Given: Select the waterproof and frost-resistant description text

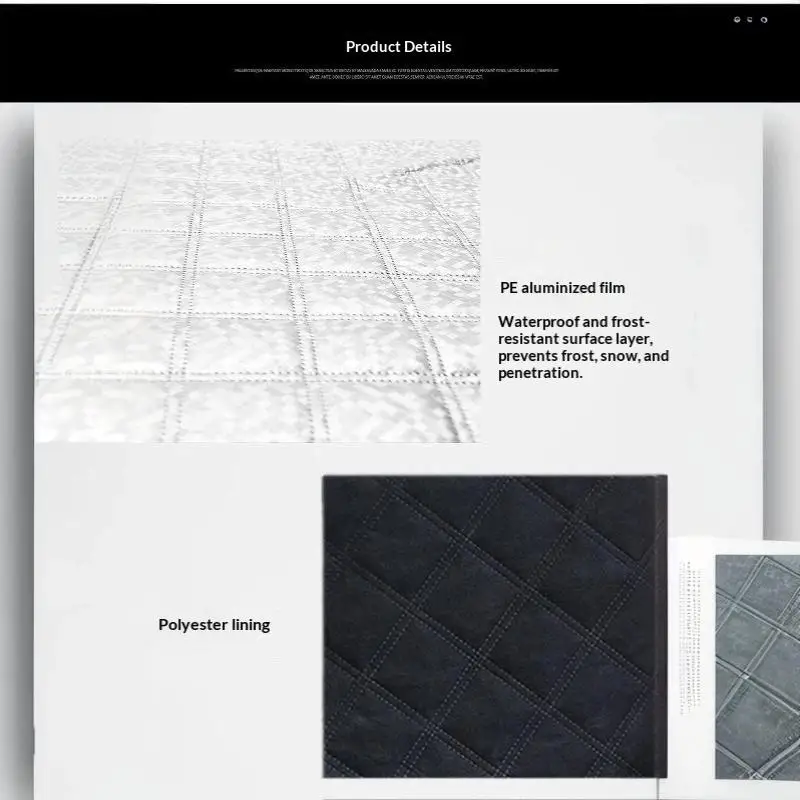Looking at the screenshot, I should point(583,347).
